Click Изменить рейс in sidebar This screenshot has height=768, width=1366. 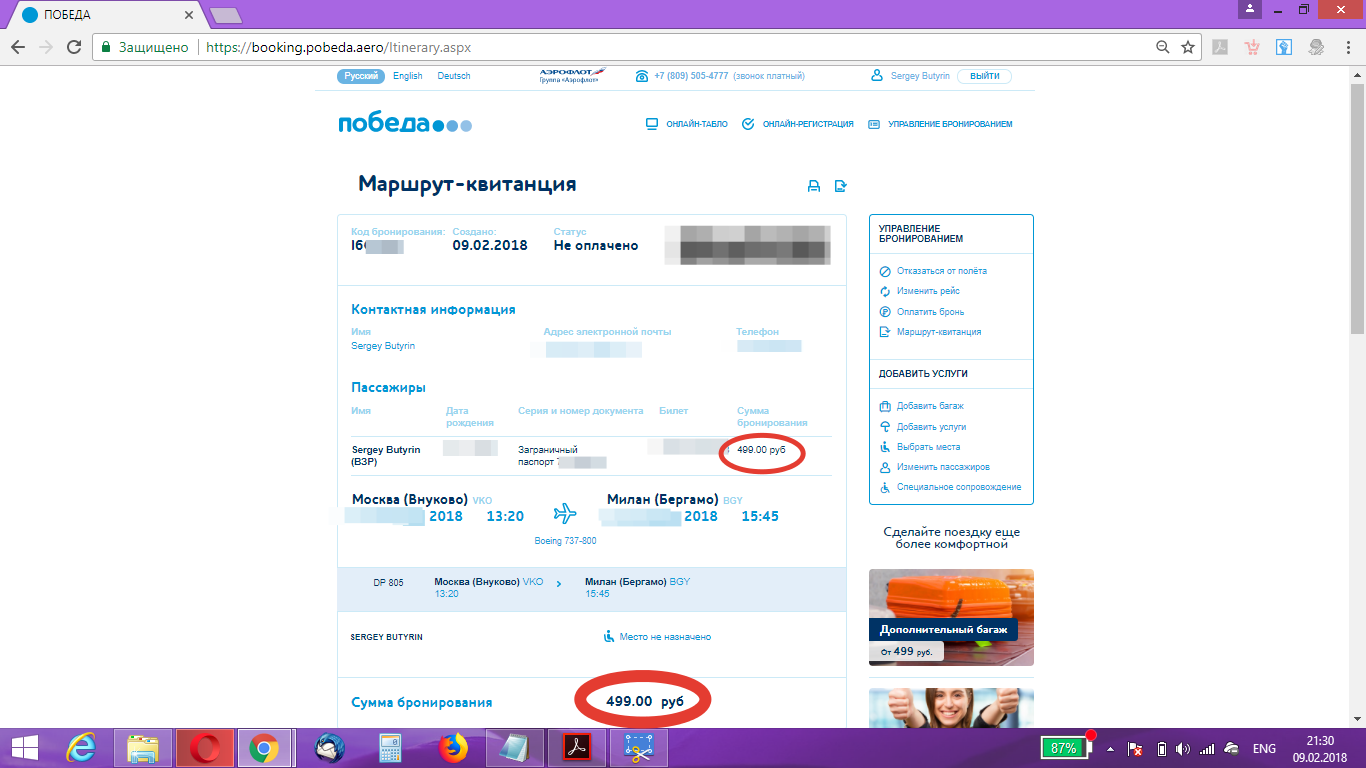coord(928,291)
